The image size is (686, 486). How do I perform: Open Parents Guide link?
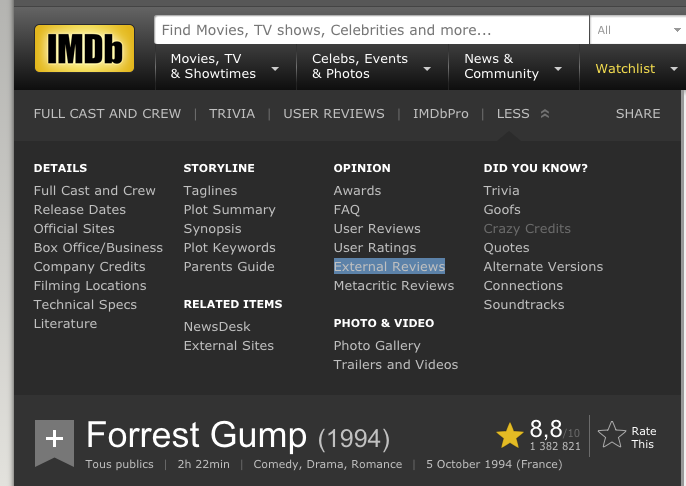point(229,266)
